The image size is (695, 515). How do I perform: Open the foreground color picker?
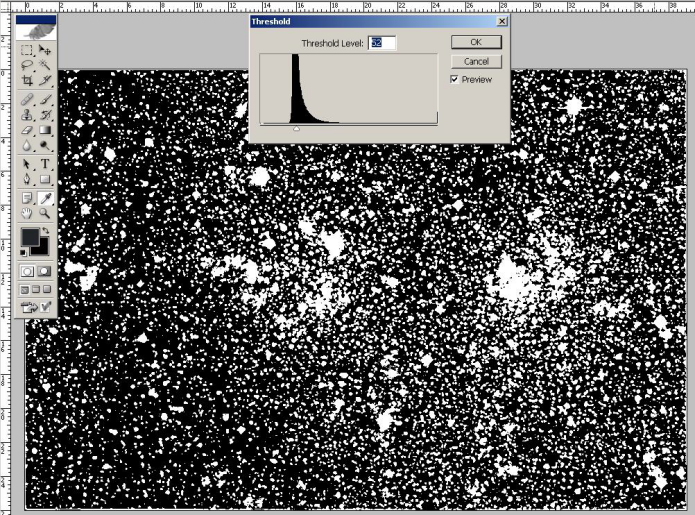coord(30,237)
